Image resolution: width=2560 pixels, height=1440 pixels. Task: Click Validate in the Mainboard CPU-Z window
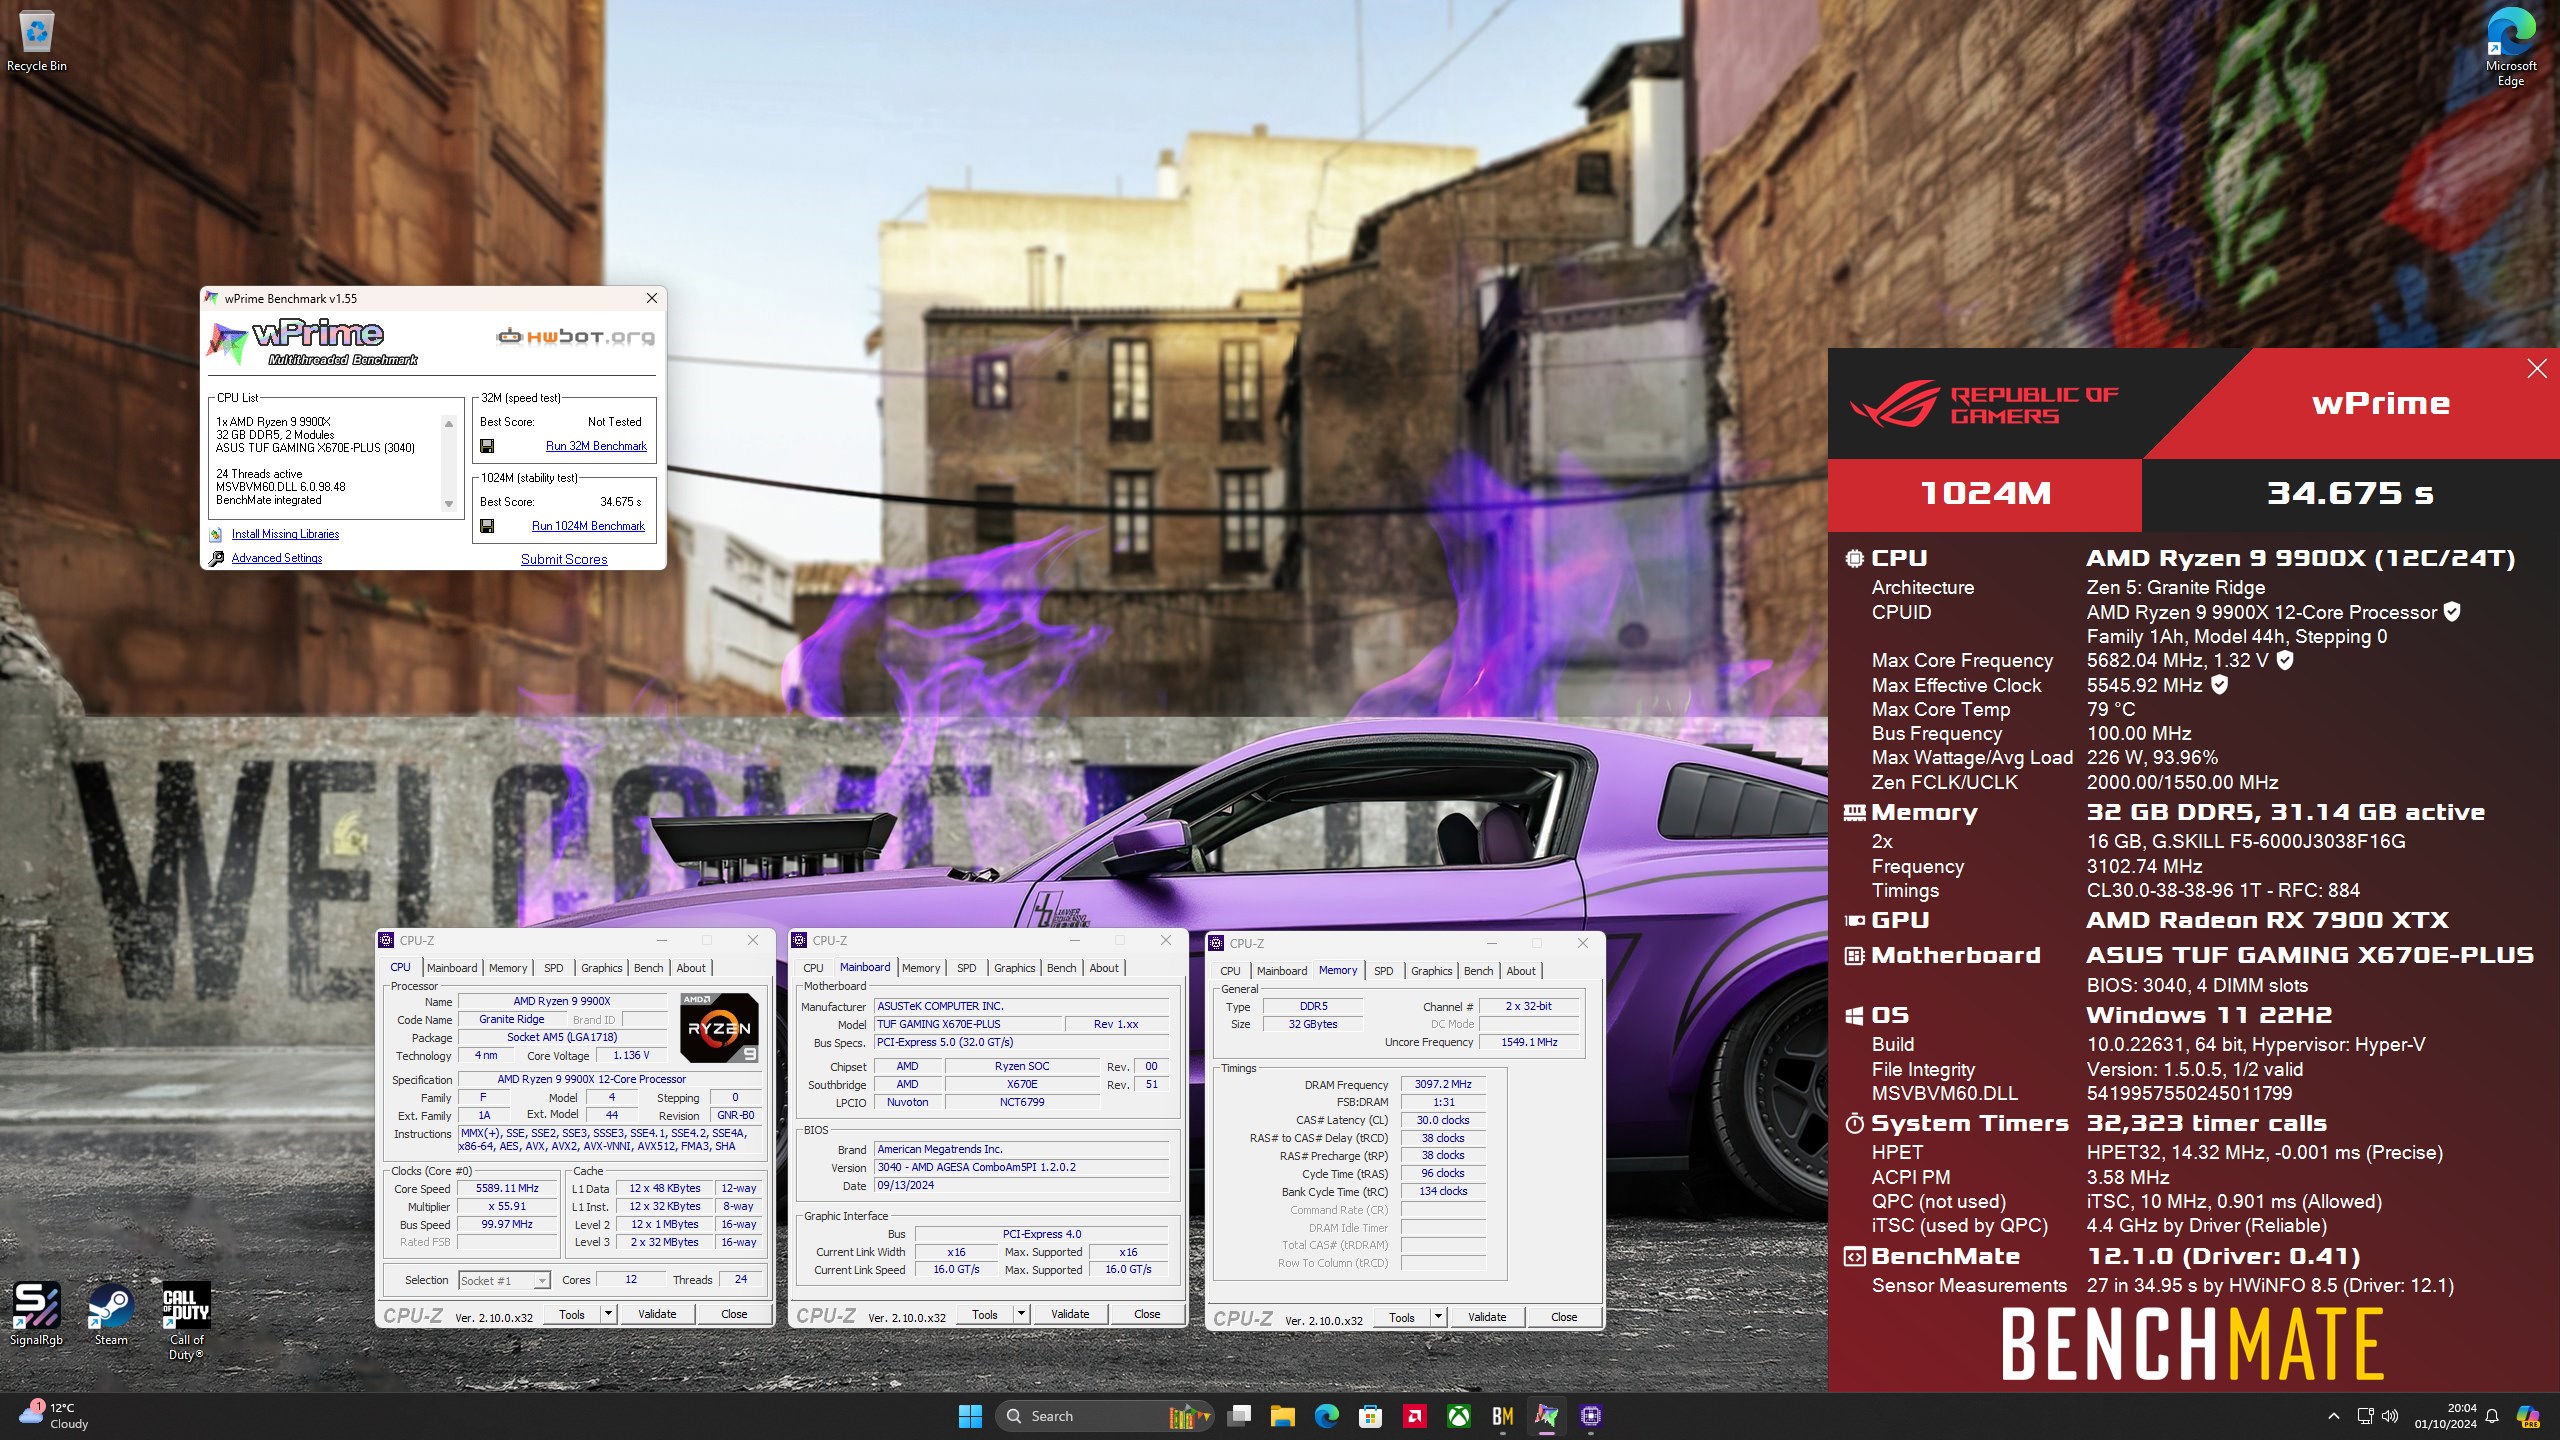(x=1070, y=1314)
